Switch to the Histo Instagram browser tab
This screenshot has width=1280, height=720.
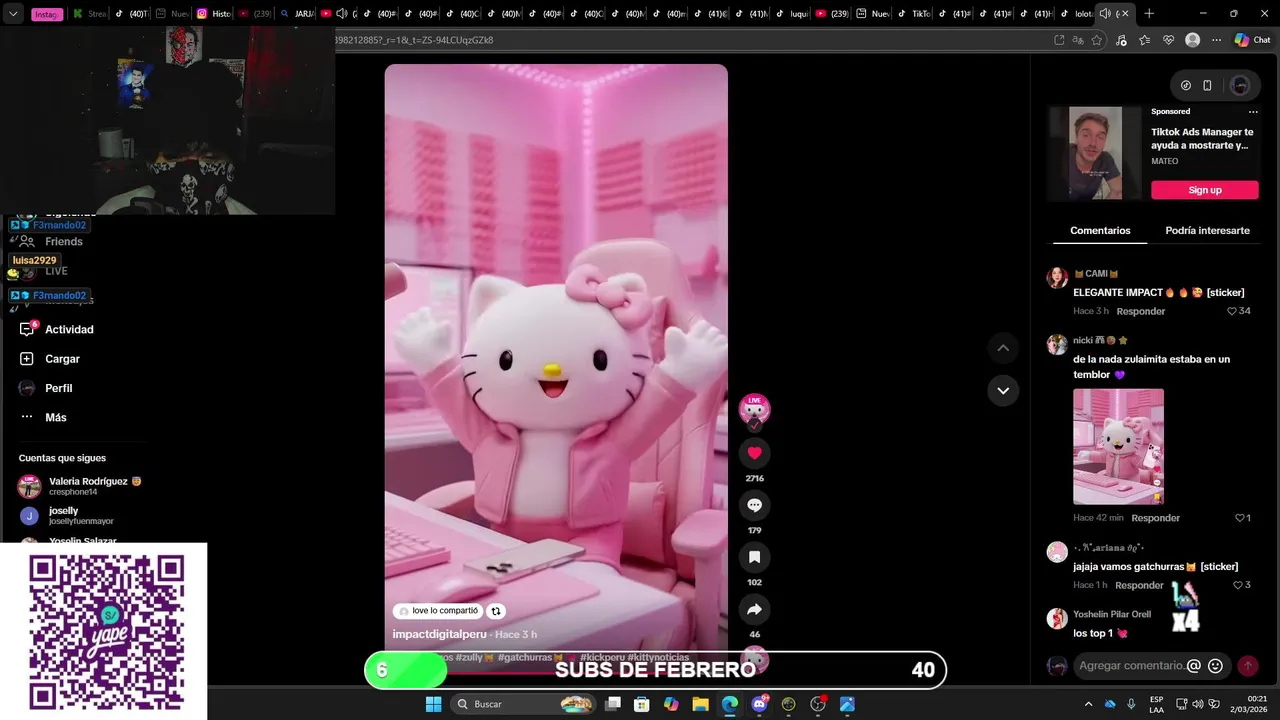tap(213, 14)
